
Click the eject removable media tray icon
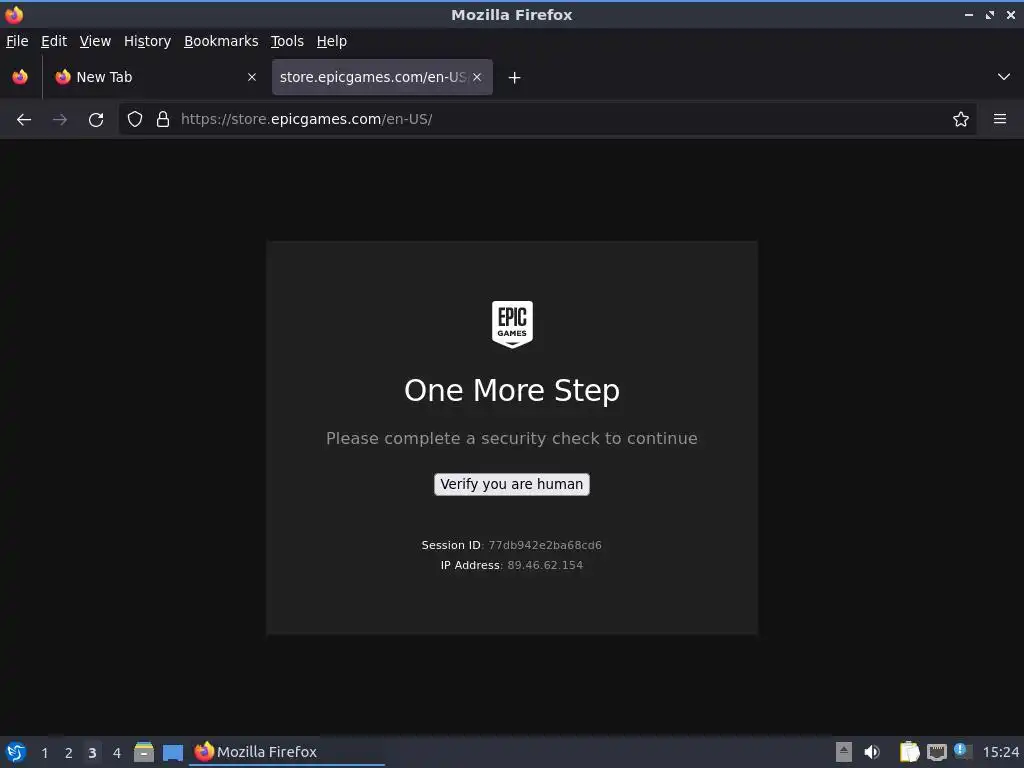(844, 752)
